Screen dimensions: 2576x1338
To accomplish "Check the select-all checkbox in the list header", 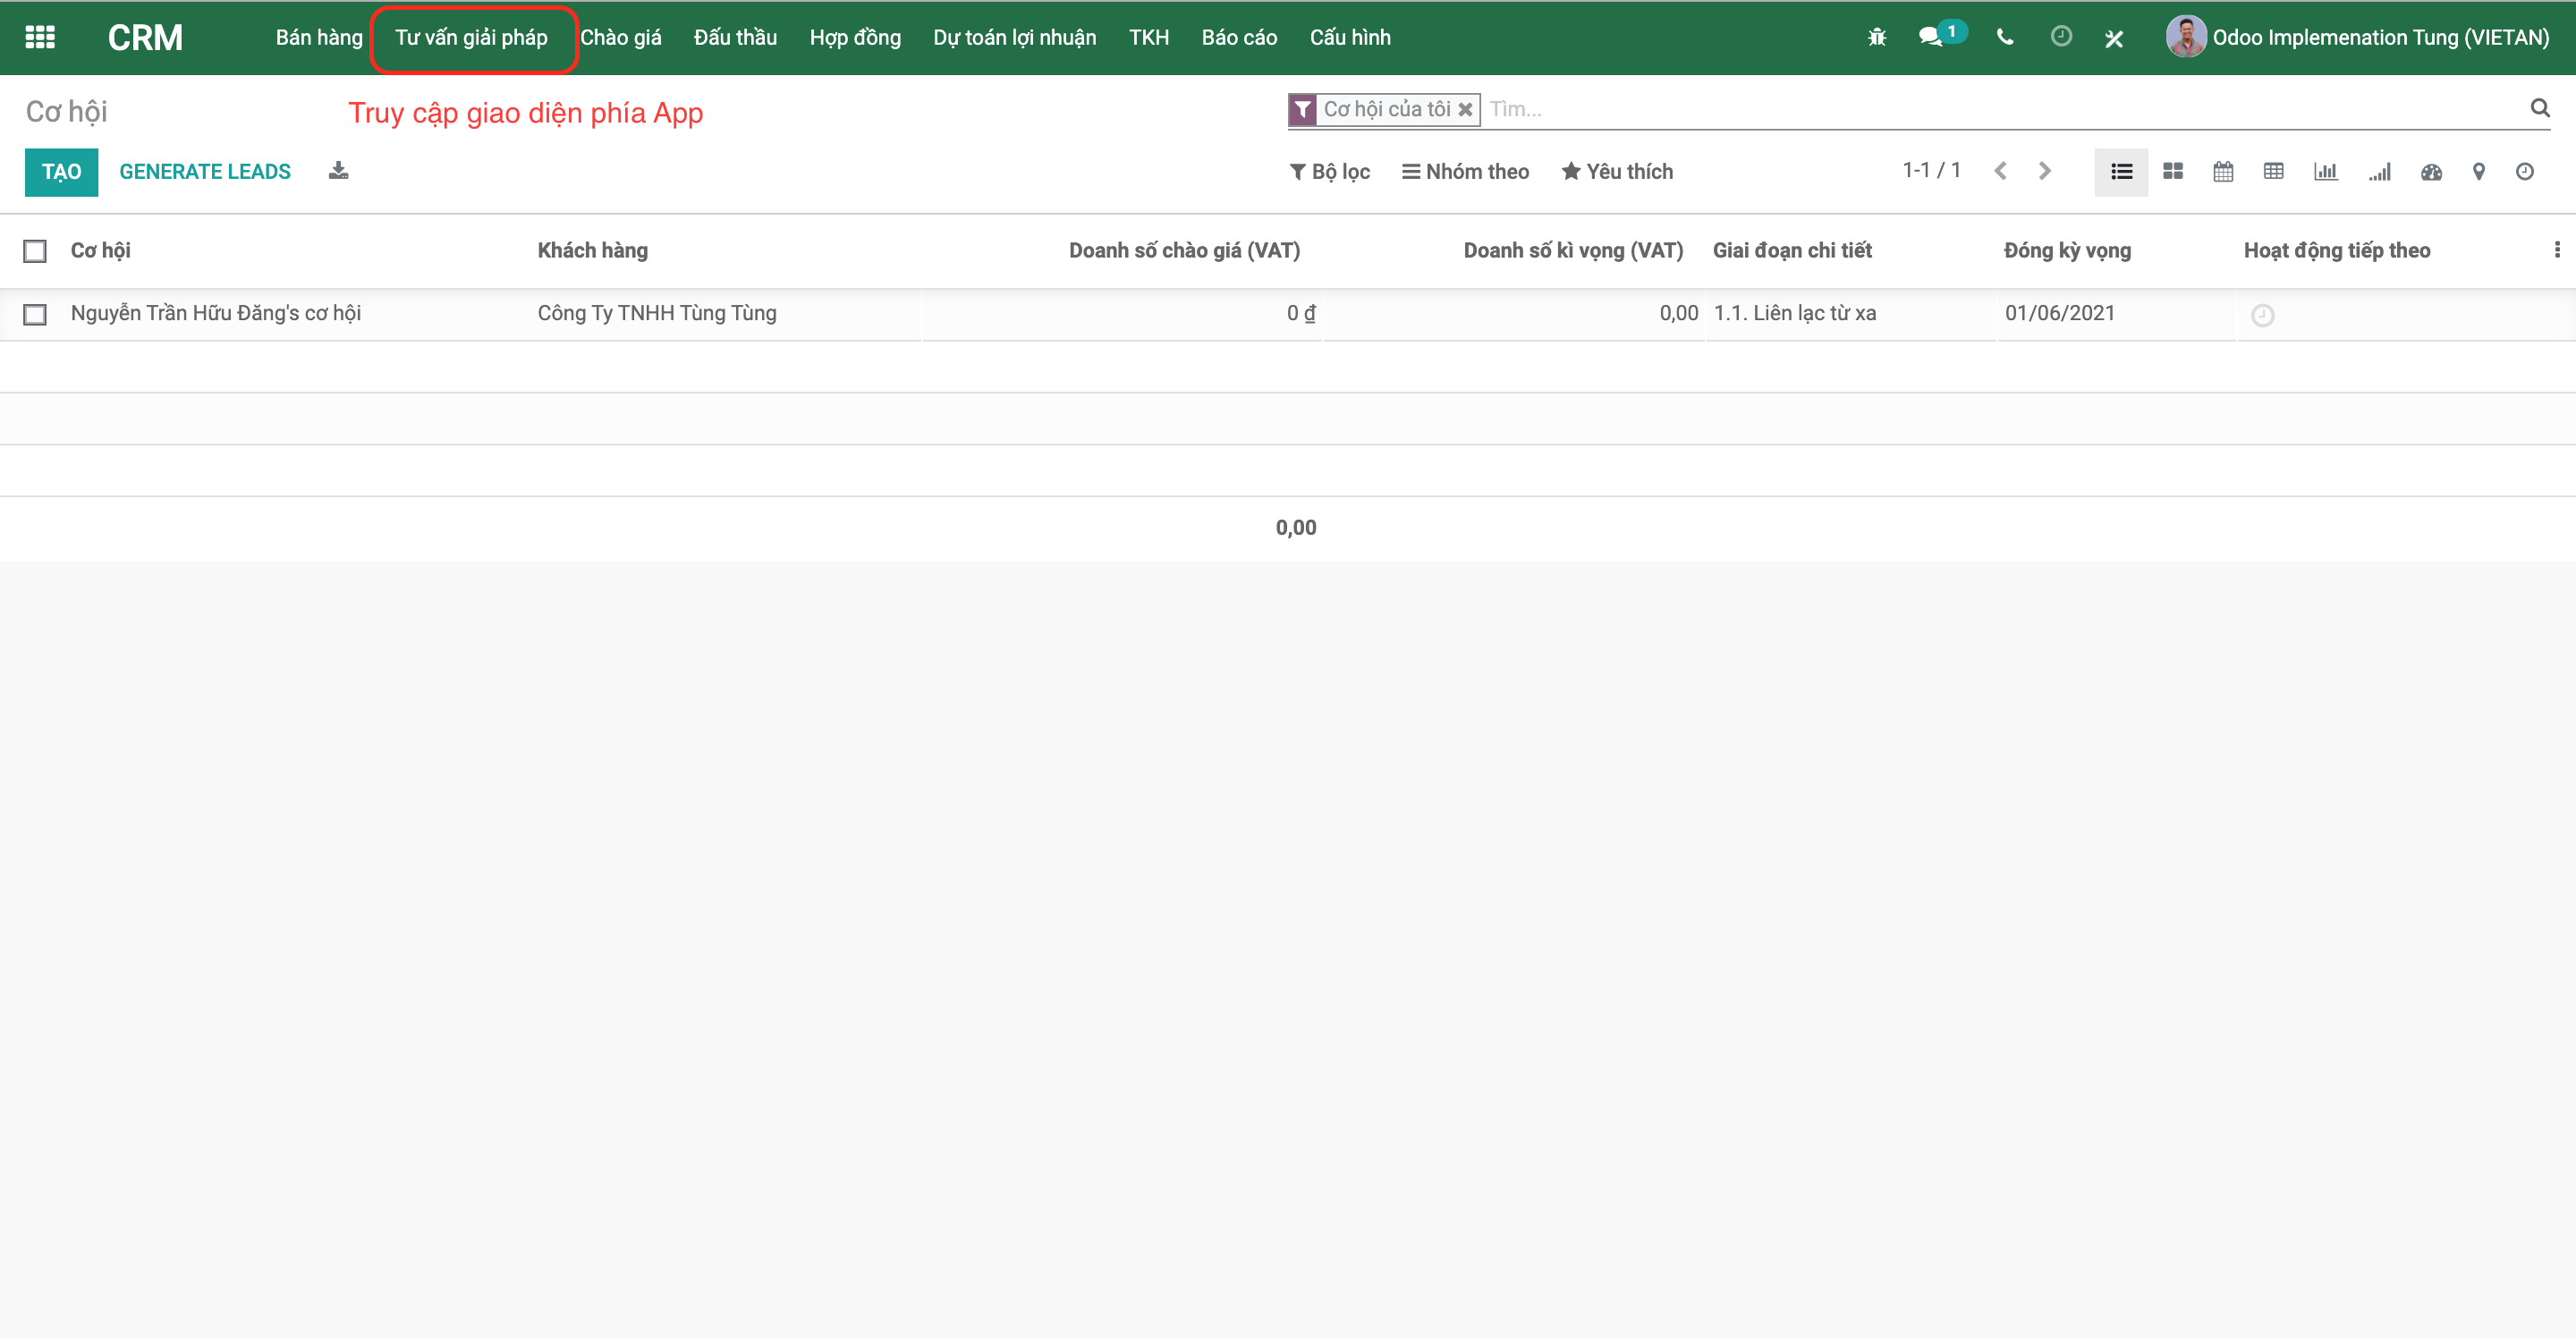I will click(x=35, y=251).
